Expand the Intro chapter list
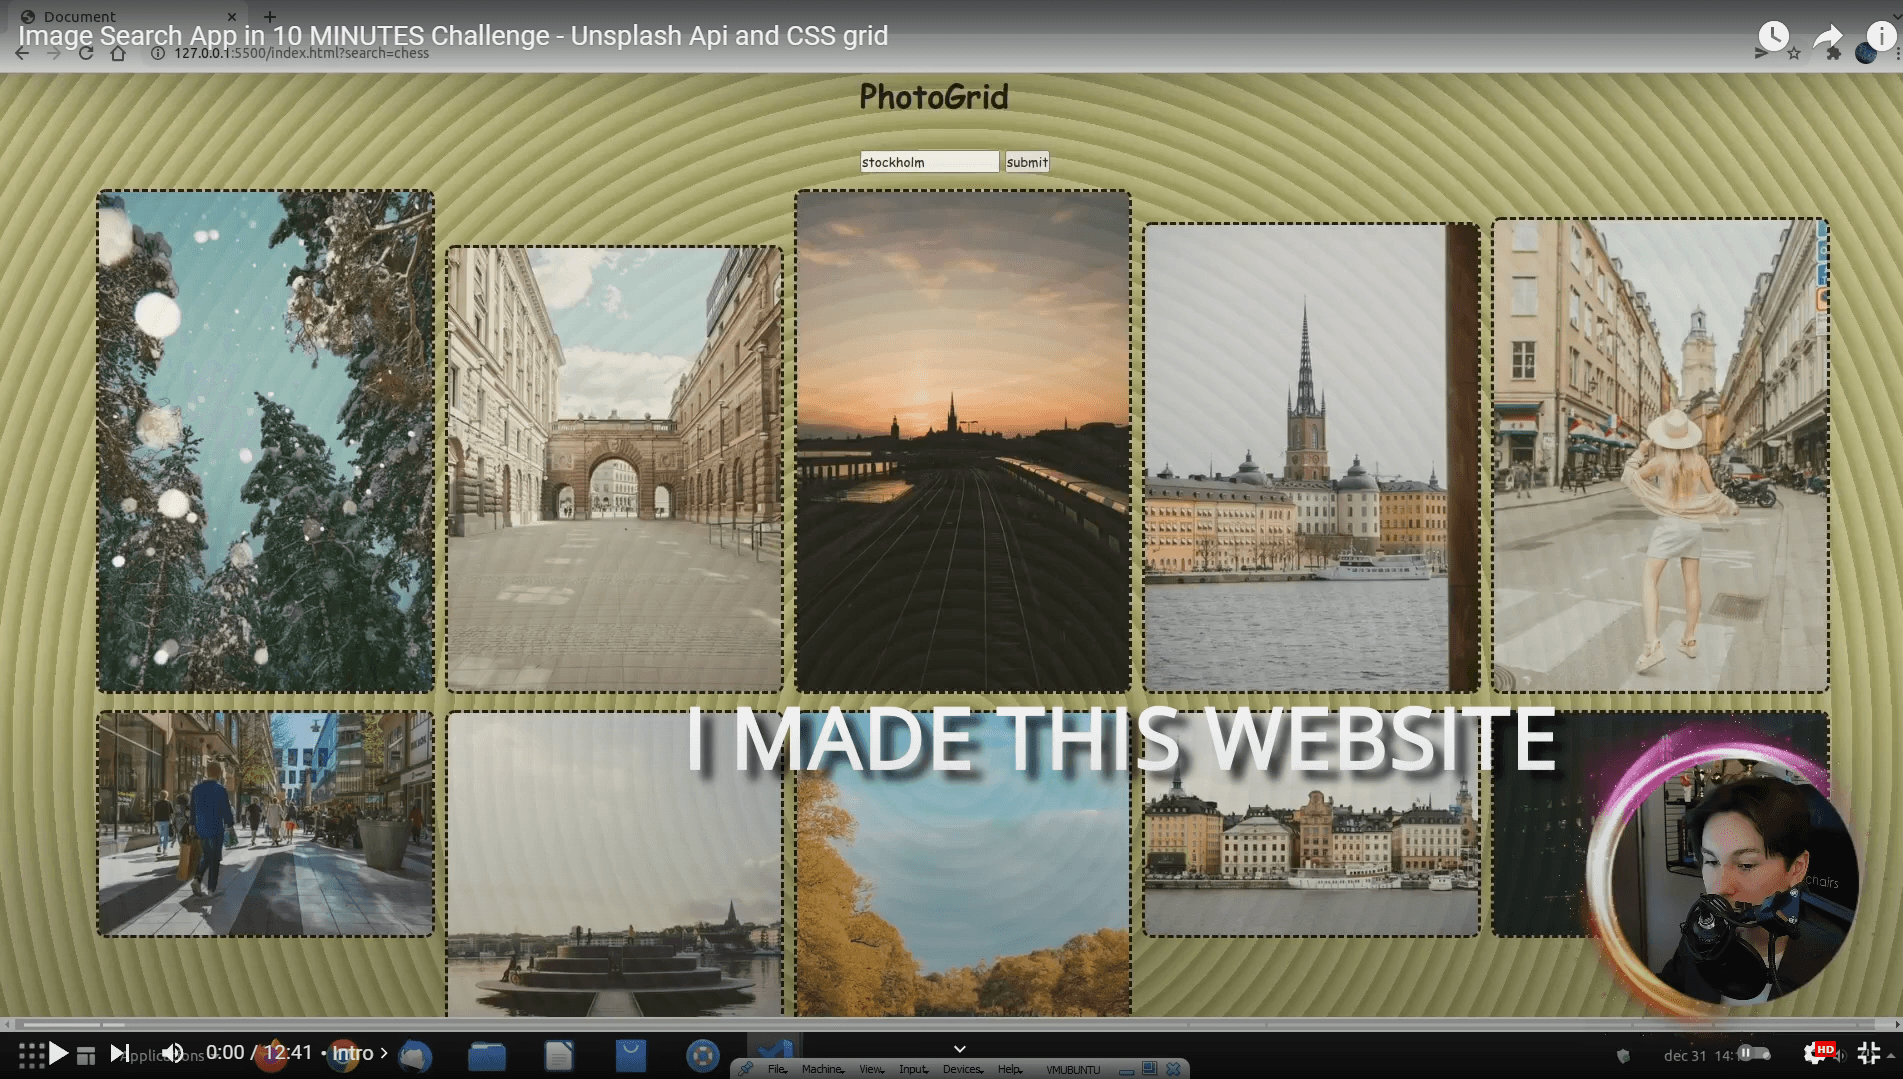Image resolution: width=1903 pixels, height=1079 pixels. coord(359,1053)
